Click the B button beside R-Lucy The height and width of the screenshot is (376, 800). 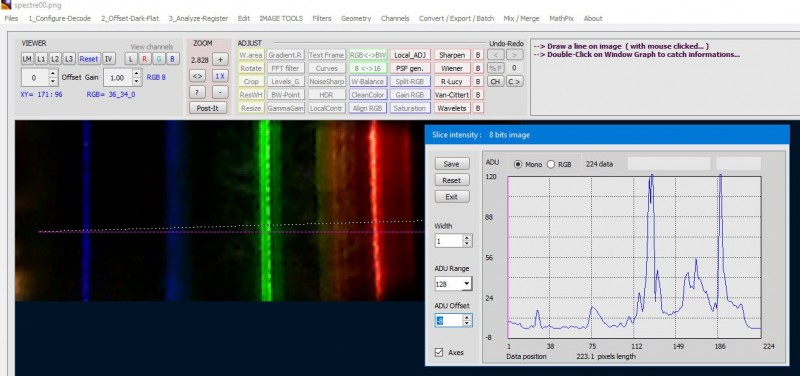(x=478, y=82)
